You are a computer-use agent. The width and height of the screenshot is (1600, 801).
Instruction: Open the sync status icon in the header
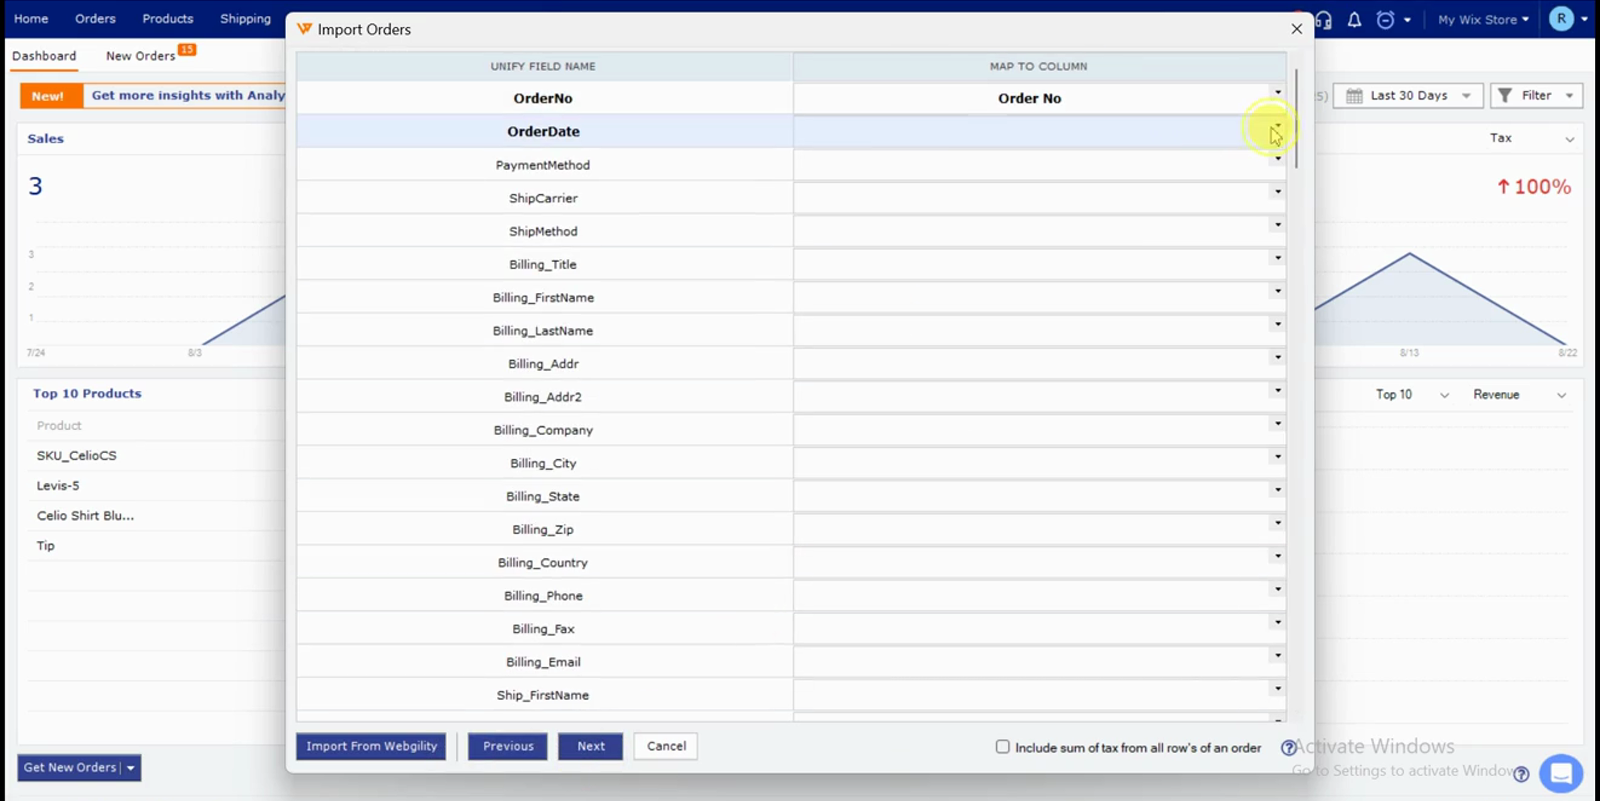(x=1385, y=19)
